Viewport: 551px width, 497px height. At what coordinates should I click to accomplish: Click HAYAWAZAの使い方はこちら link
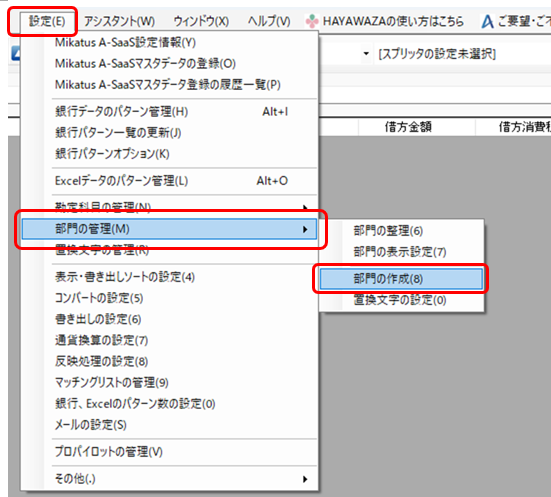click(393, 21)
